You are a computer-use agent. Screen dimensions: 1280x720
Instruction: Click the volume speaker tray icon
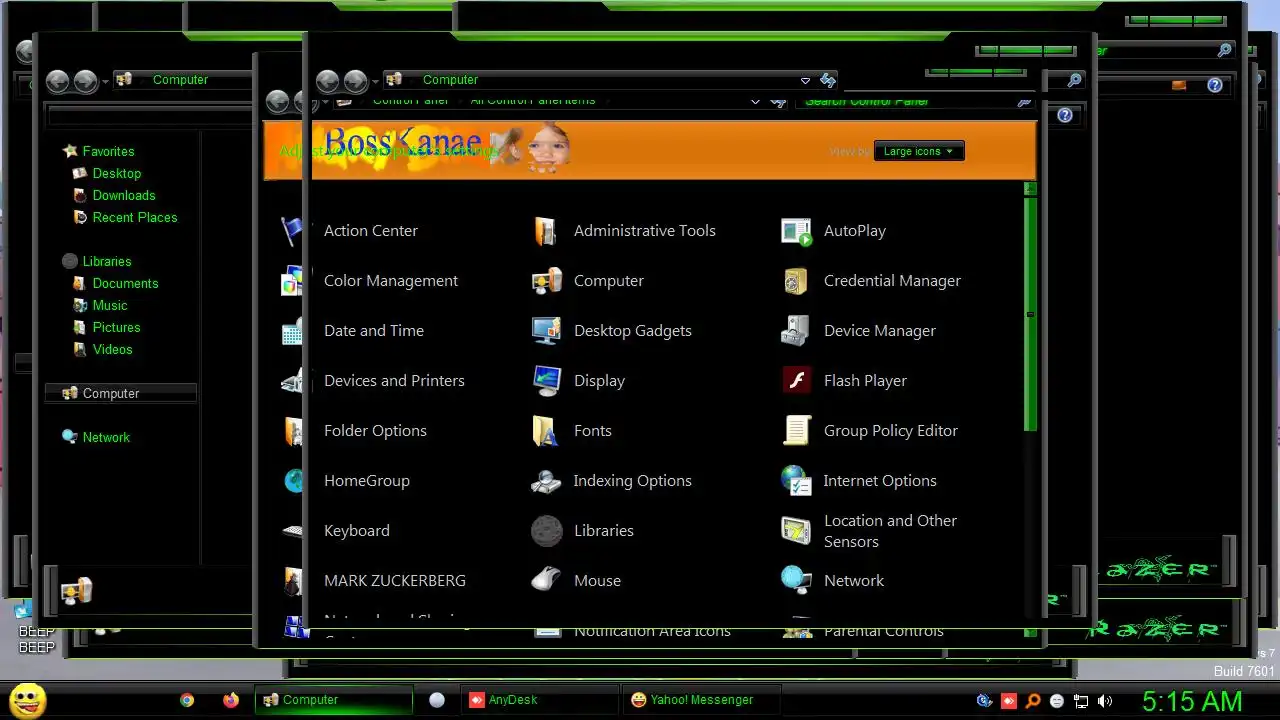(1105, 701)
